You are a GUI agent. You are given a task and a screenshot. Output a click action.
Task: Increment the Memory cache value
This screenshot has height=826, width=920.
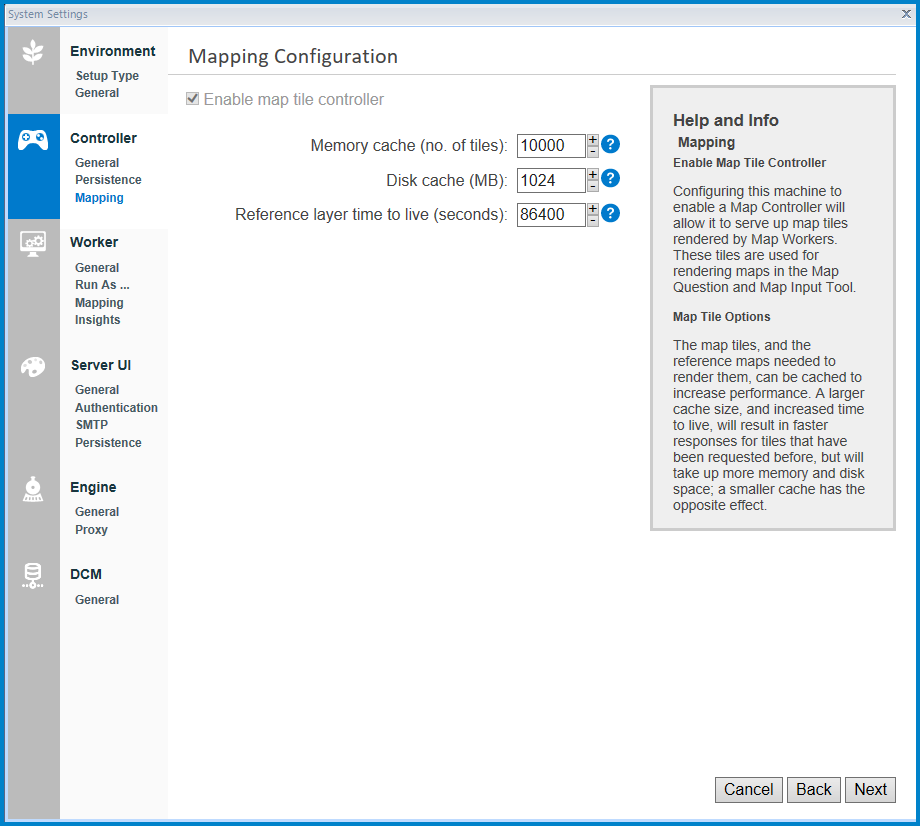pyautogui.click(x=592, y=140)
